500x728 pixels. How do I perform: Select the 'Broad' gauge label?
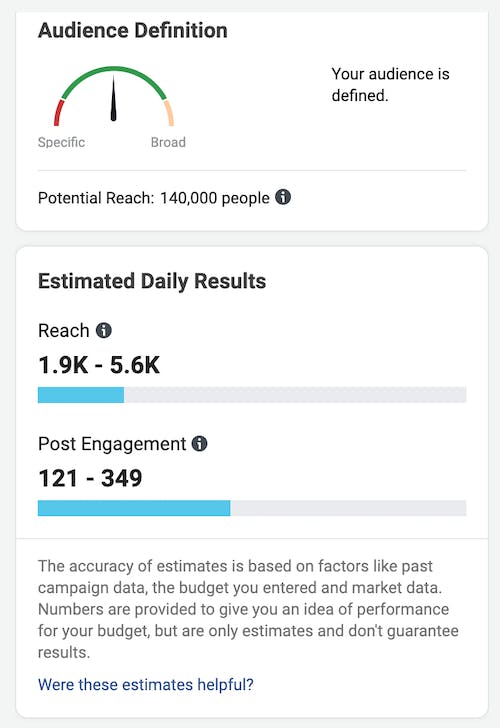(x=168, y=142)
